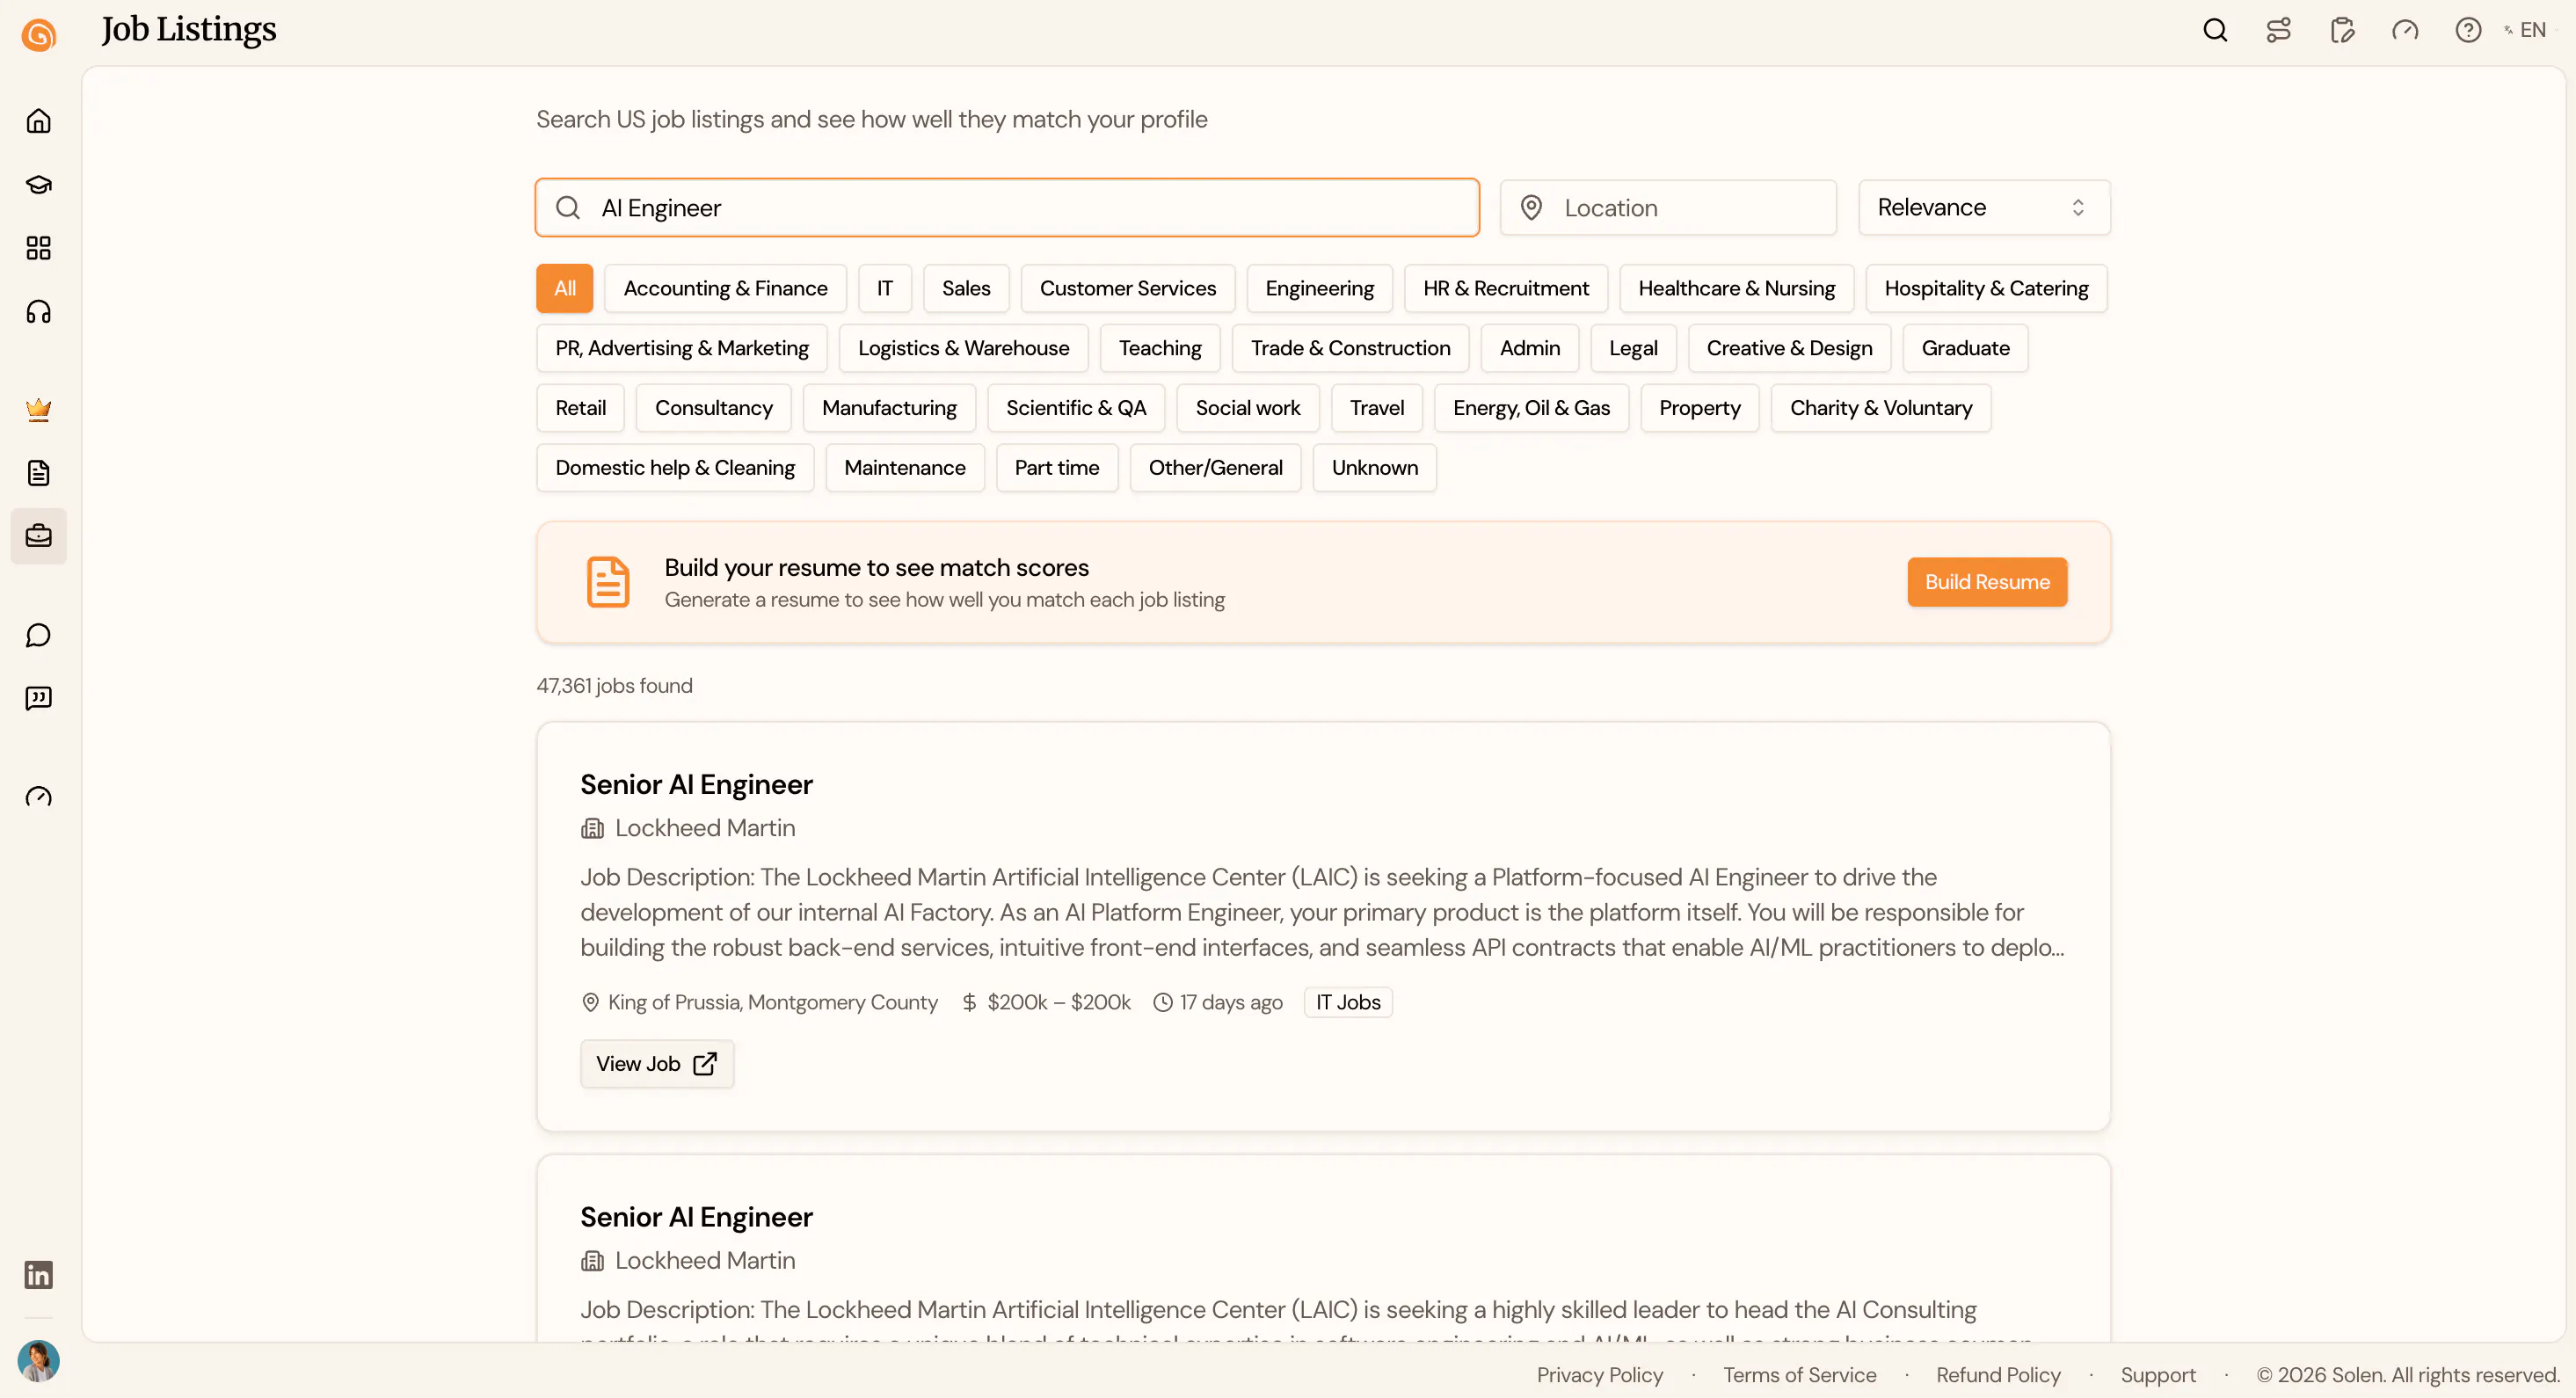Open the route-switch icon beside top search
The image size is (2576, 1398).
pyautogui.click(x=2278, y=30)
